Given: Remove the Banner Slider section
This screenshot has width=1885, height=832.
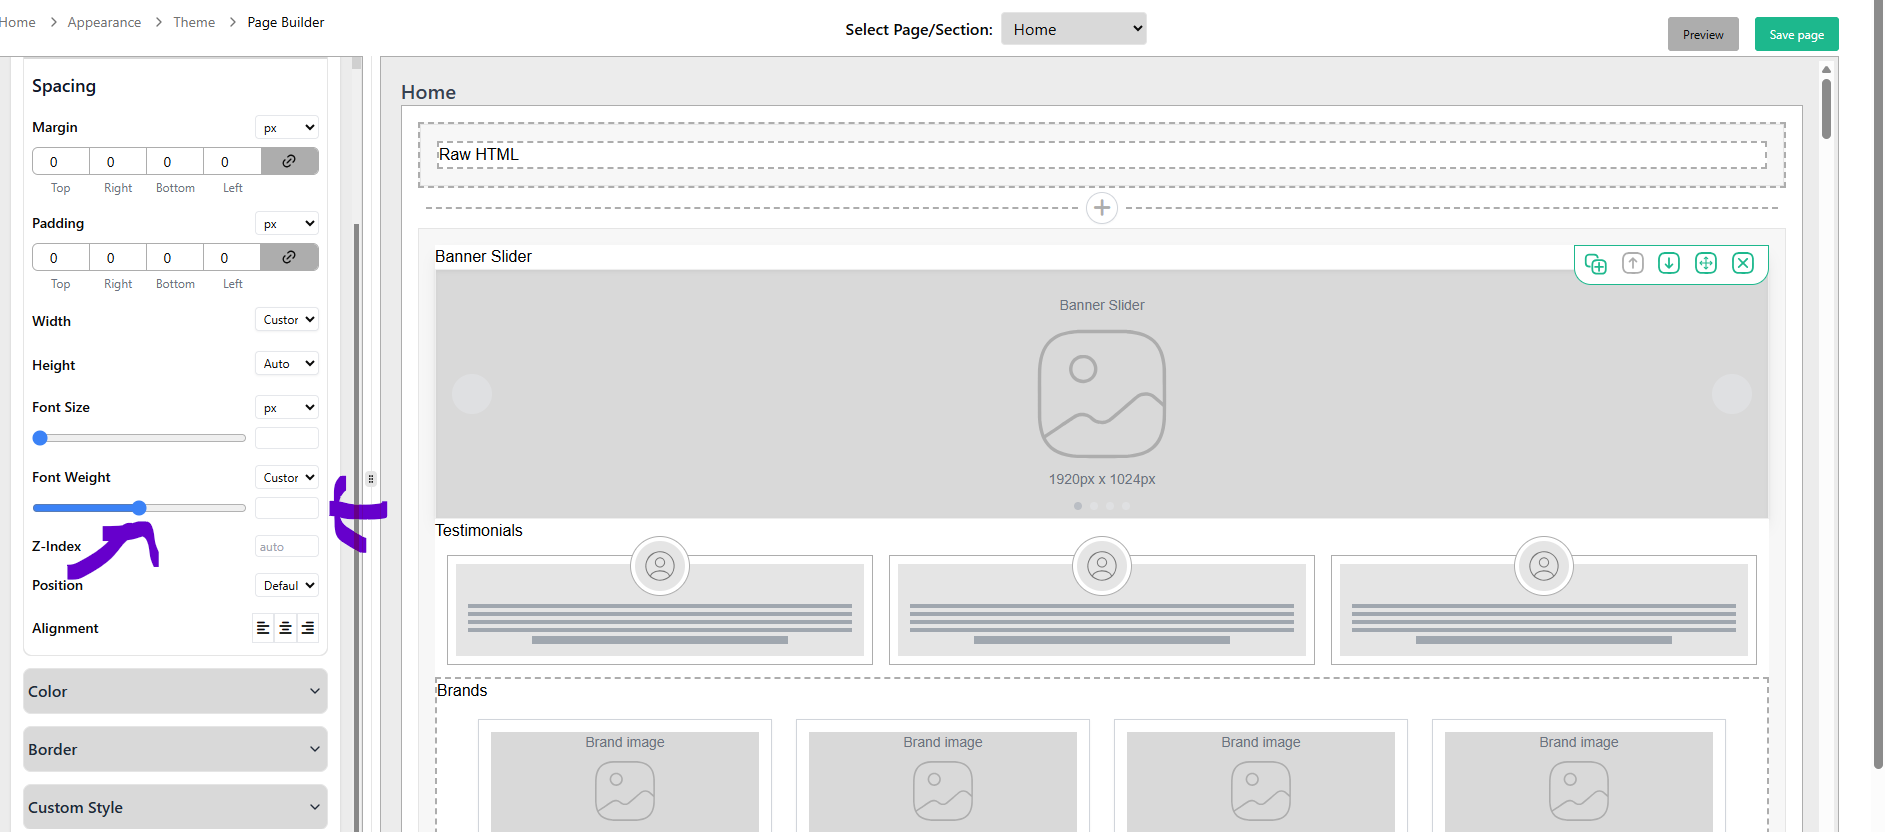Looking at the screenshot, I should click(1743, 263).
